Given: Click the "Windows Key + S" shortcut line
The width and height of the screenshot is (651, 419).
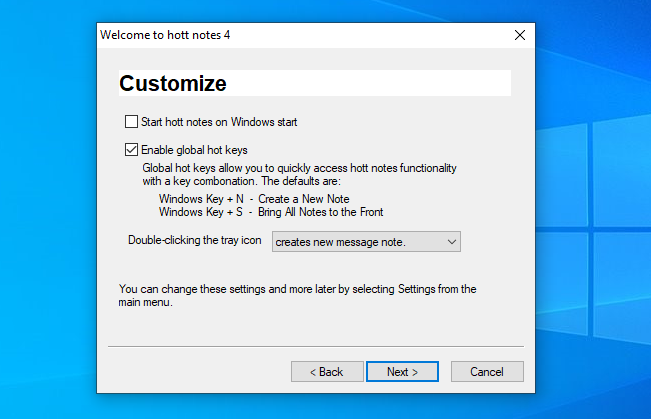Looking at the screenshot, I should [270, 212].
